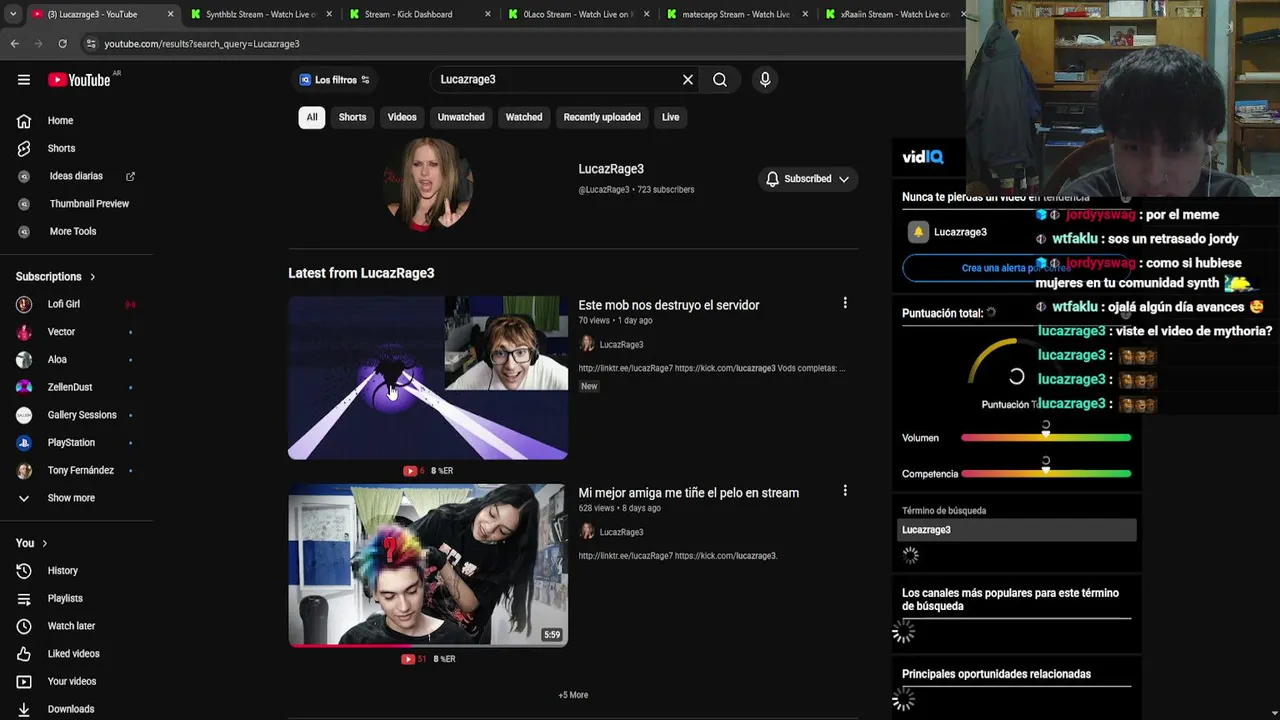Expand results with +5 More
Viewport: 1280px width, 720px height.
(573, 695)
